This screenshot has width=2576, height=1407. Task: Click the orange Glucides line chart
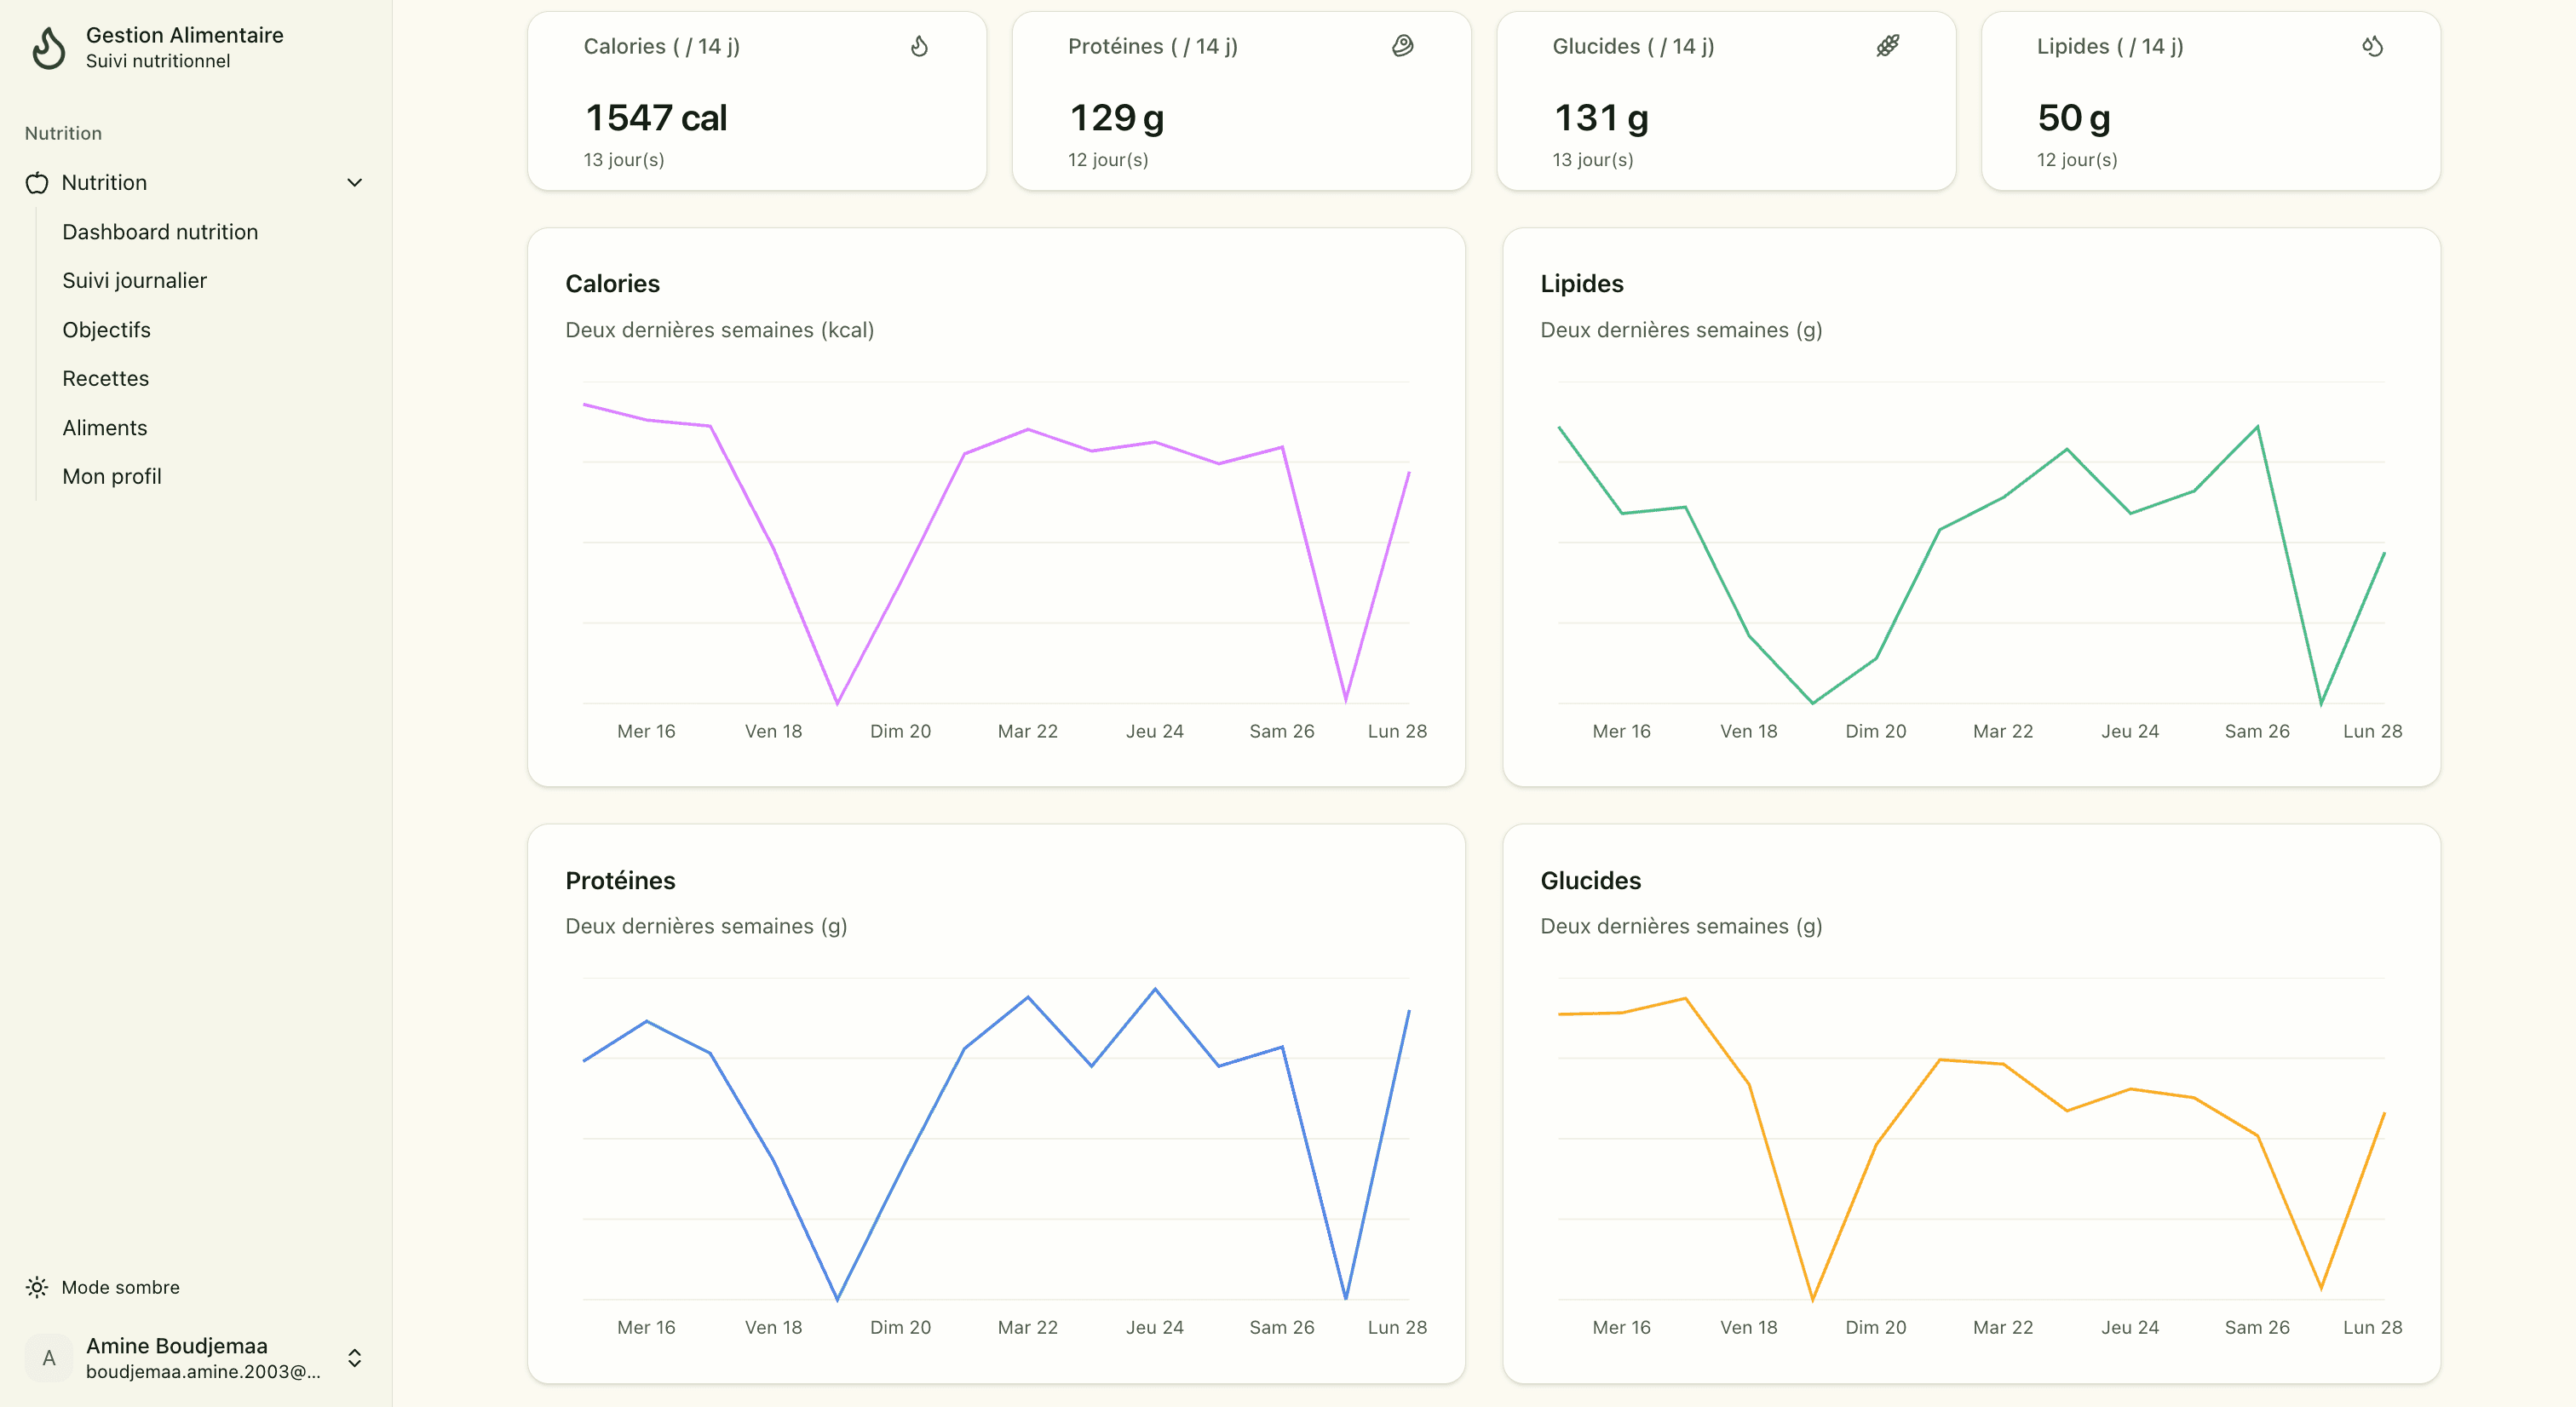[1971, 1139]
